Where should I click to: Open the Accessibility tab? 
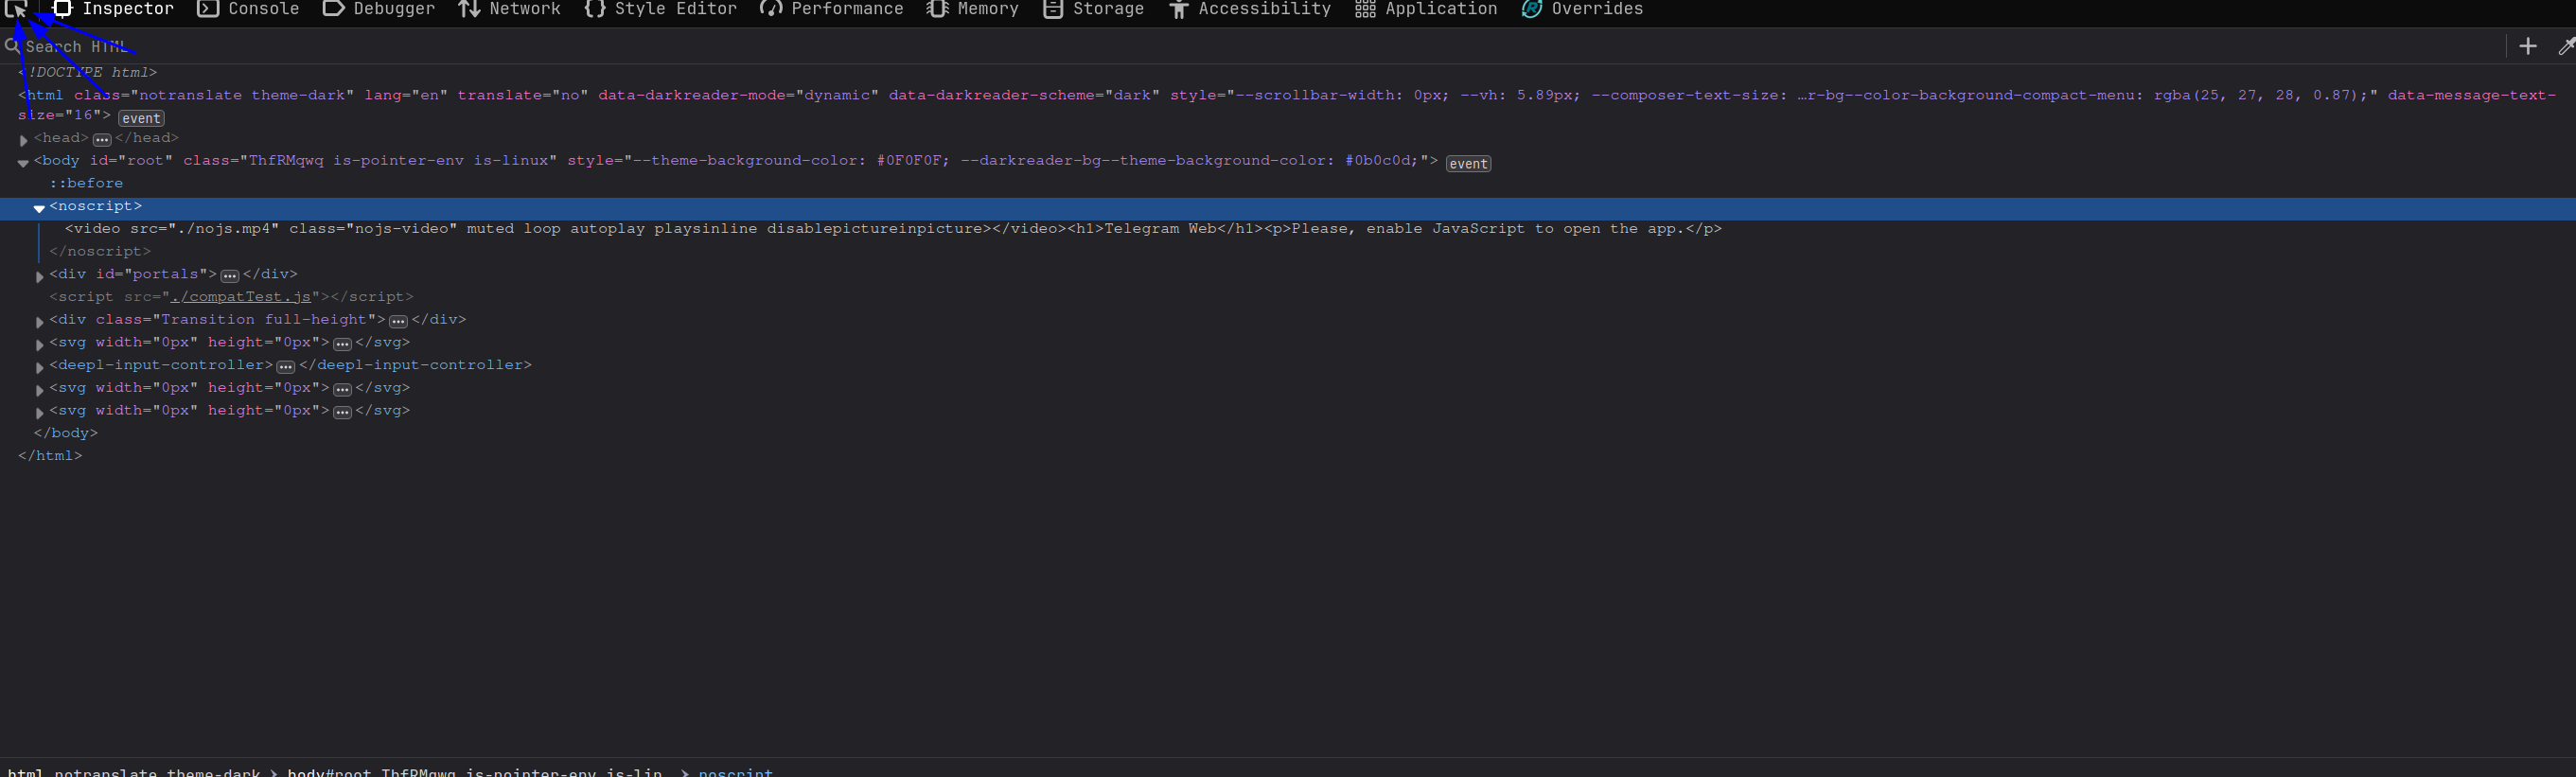coord(1250,9)
